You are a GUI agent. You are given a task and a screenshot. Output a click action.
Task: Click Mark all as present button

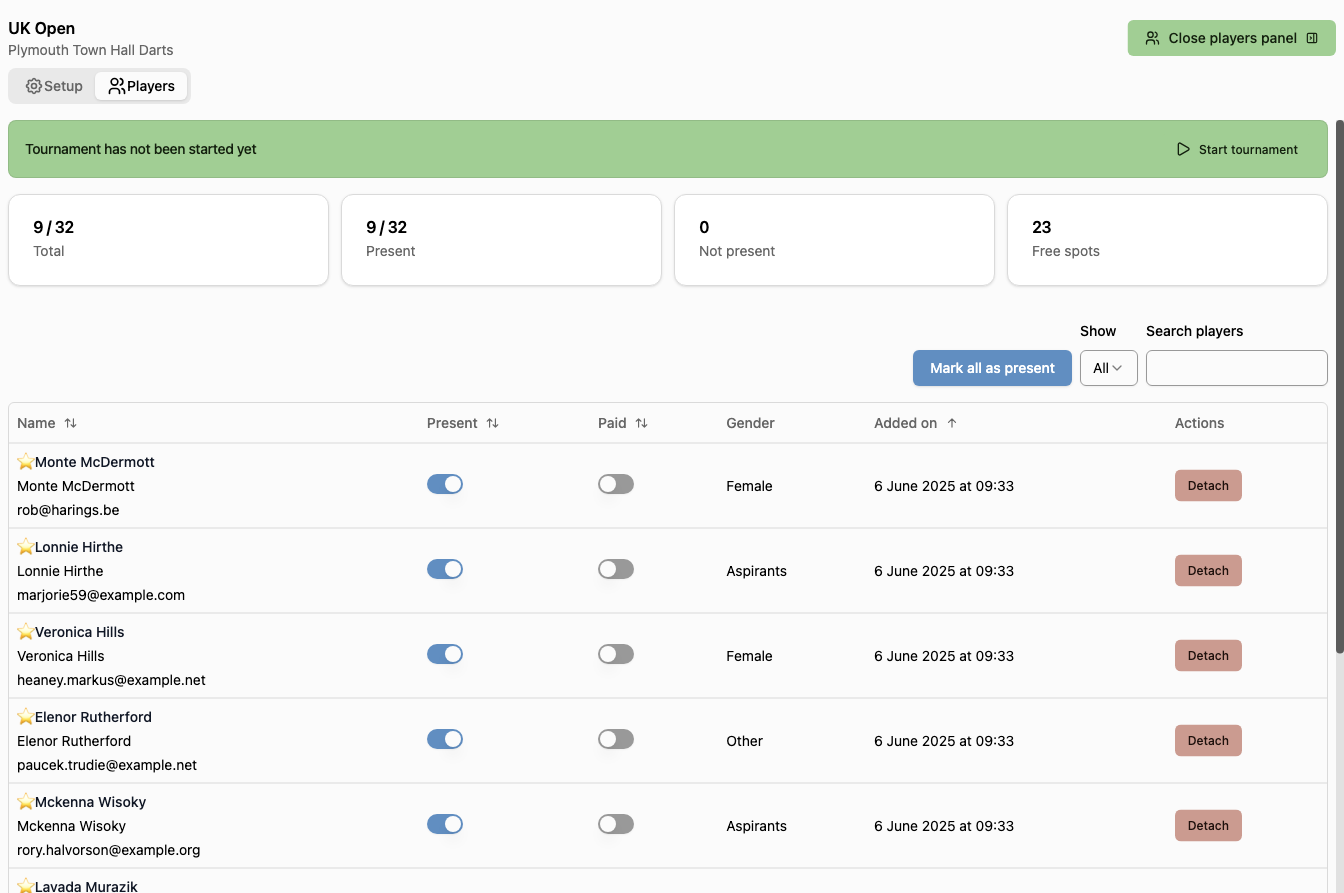pos(992,368)
